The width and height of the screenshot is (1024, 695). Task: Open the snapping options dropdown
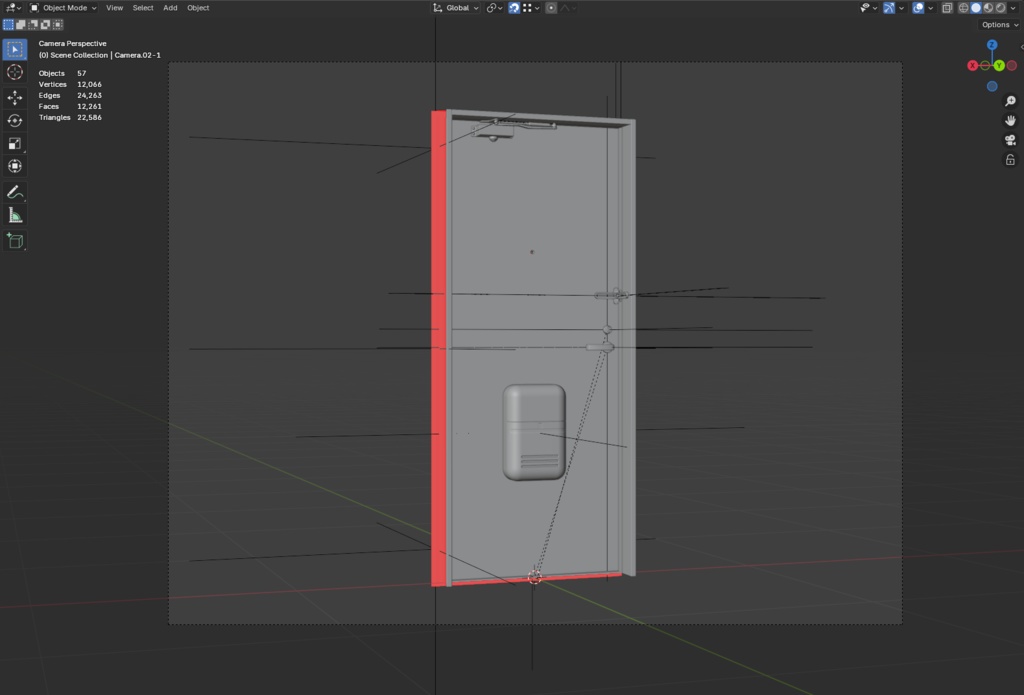pos(531,8)
